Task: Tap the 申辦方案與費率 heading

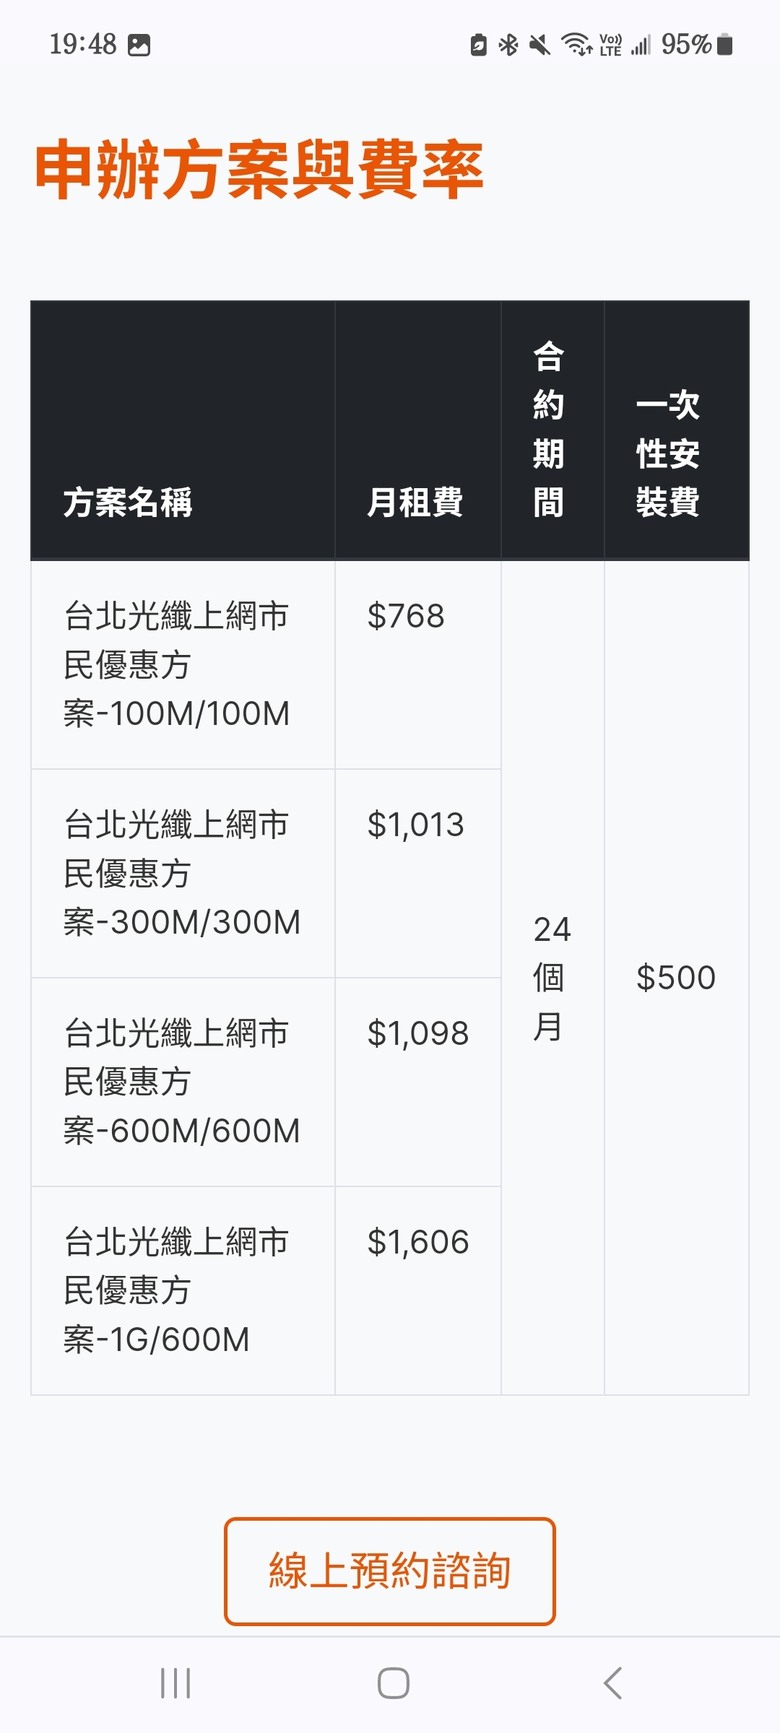Action: tap(259, 170)
